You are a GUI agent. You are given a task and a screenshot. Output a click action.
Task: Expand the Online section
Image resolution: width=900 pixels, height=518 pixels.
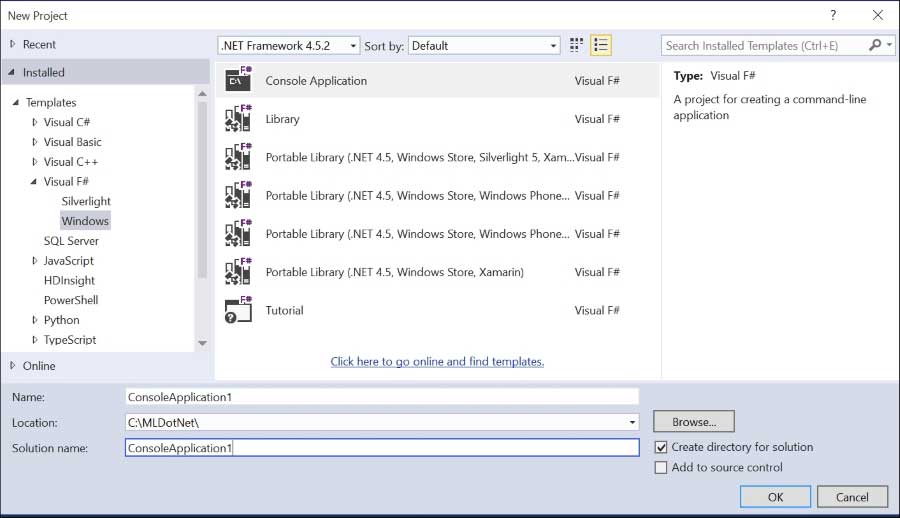pos(13,365)
